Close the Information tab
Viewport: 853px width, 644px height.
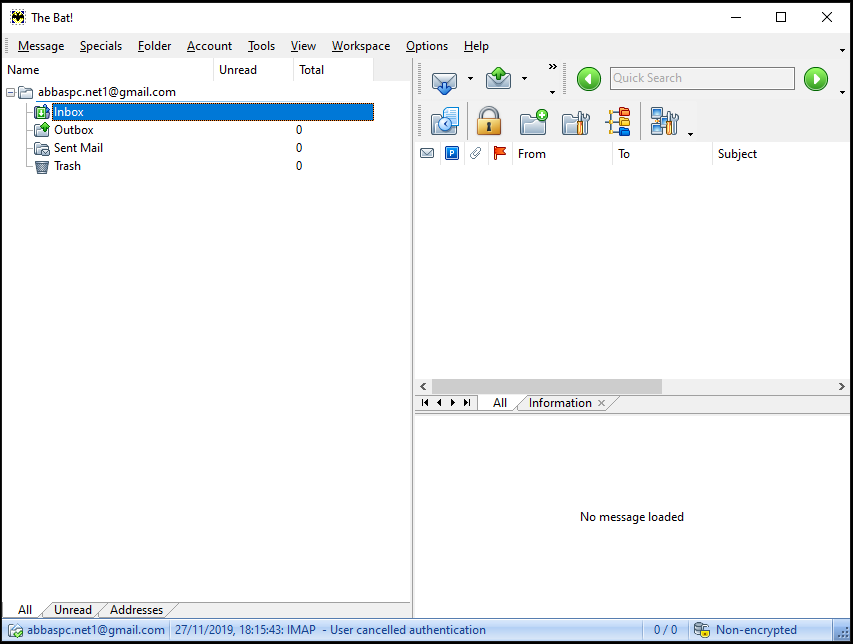click(601, 403)
